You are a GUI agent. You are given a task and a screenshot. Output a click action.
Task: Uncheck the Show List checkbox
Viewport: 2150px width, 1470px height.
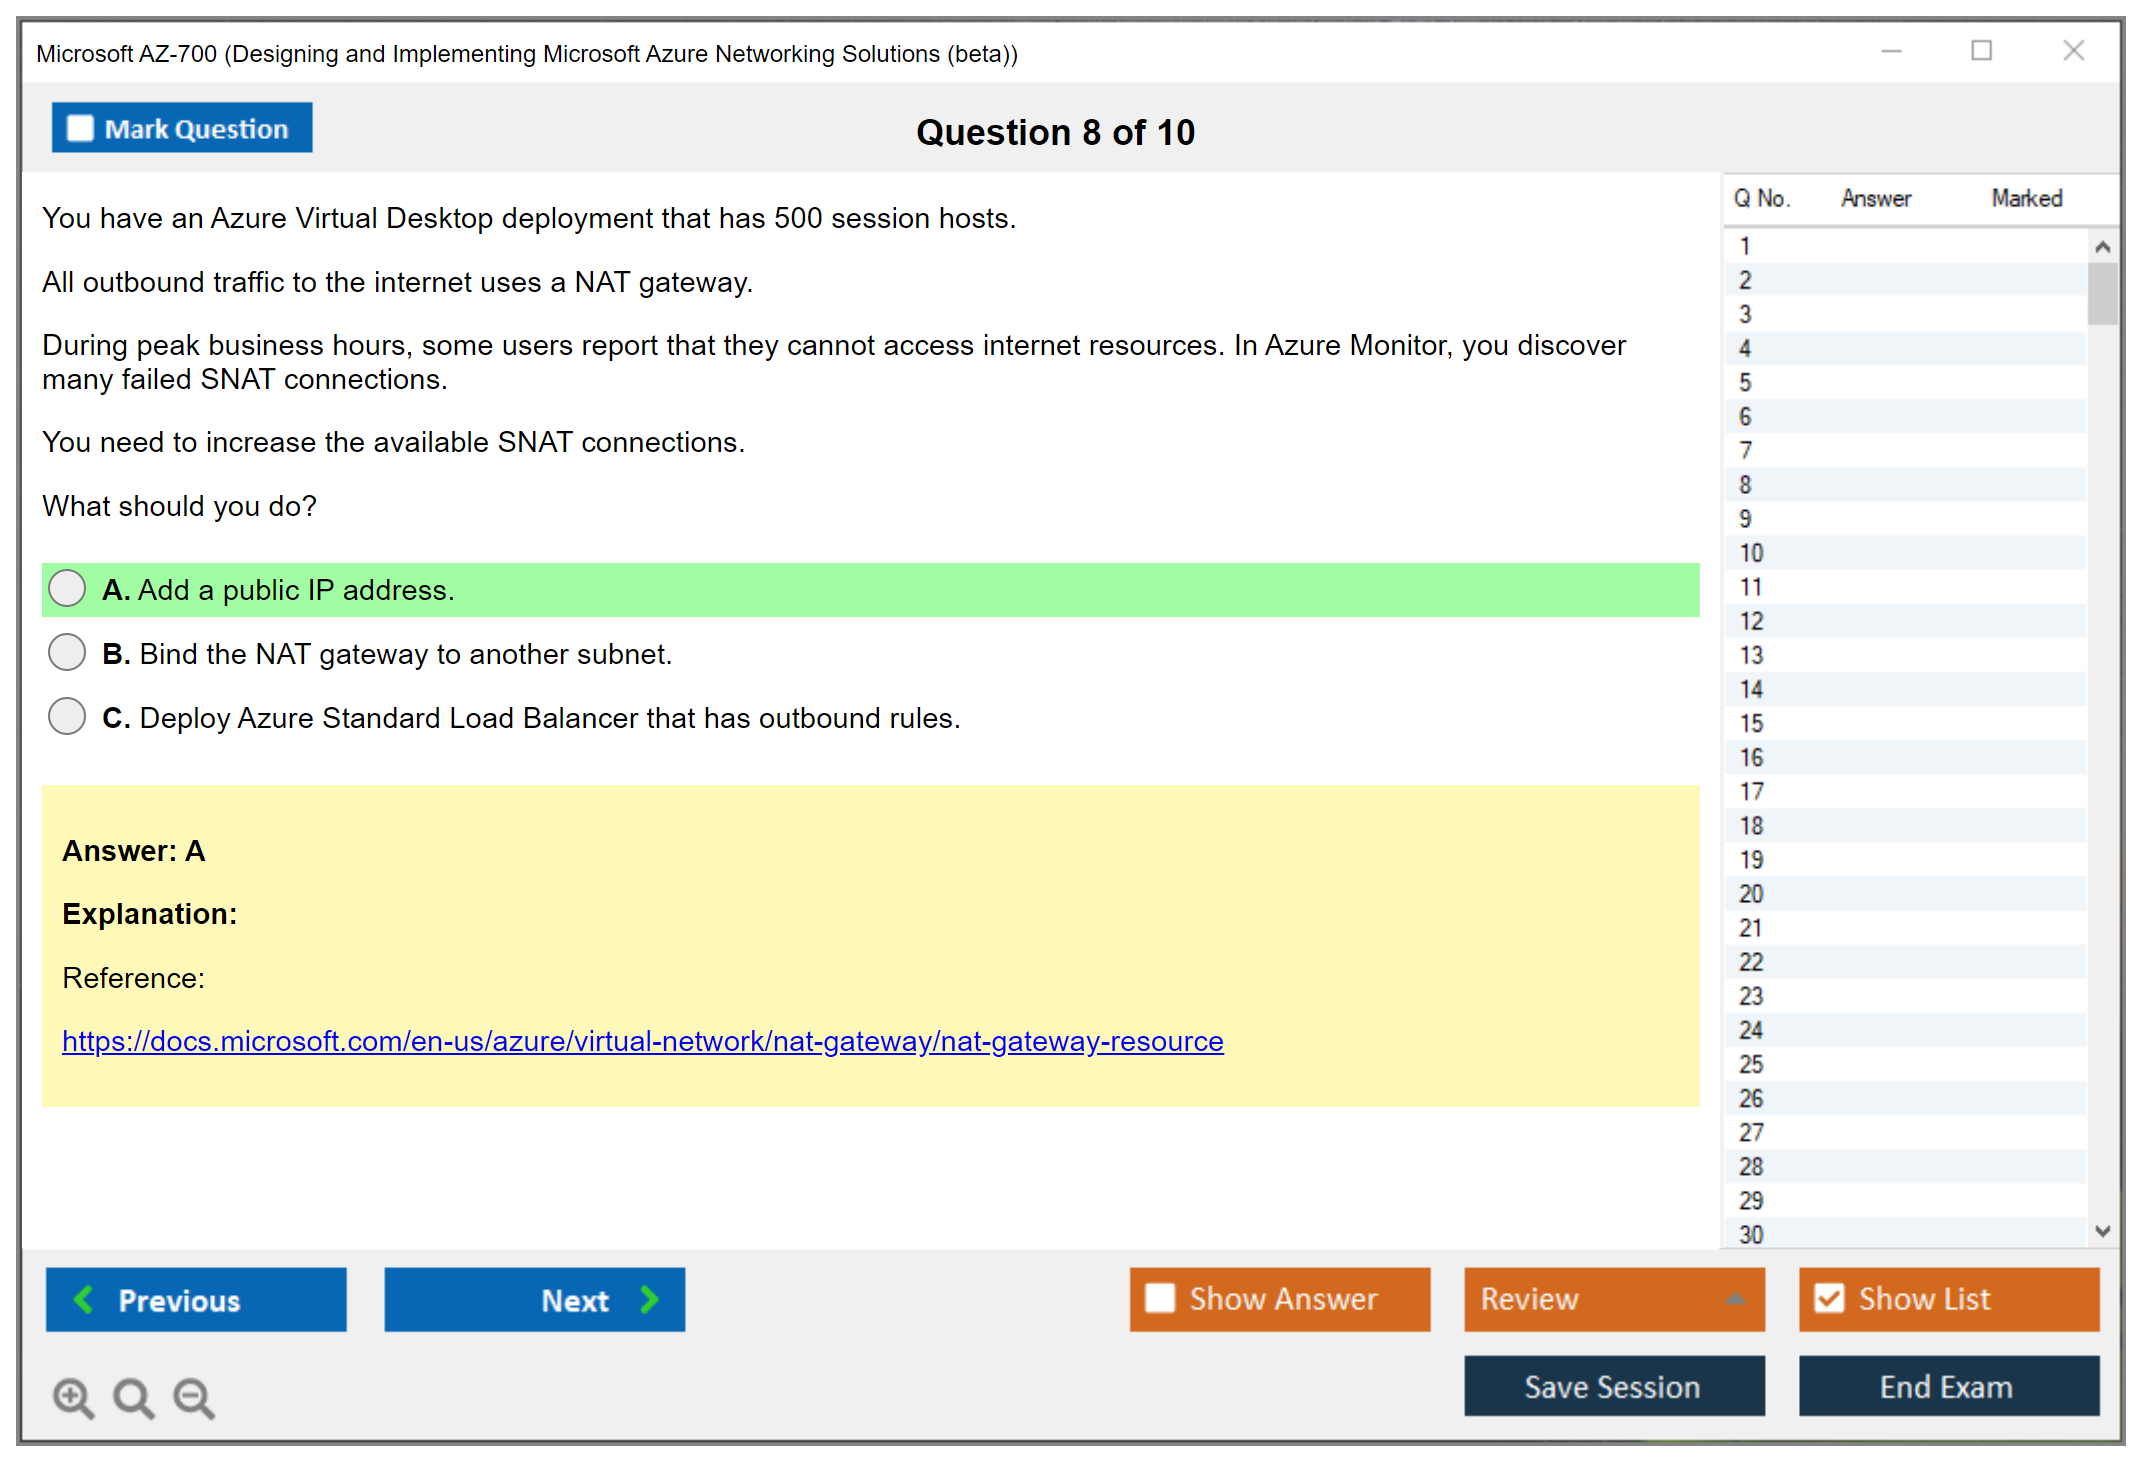click(x=1829, y=1298)
